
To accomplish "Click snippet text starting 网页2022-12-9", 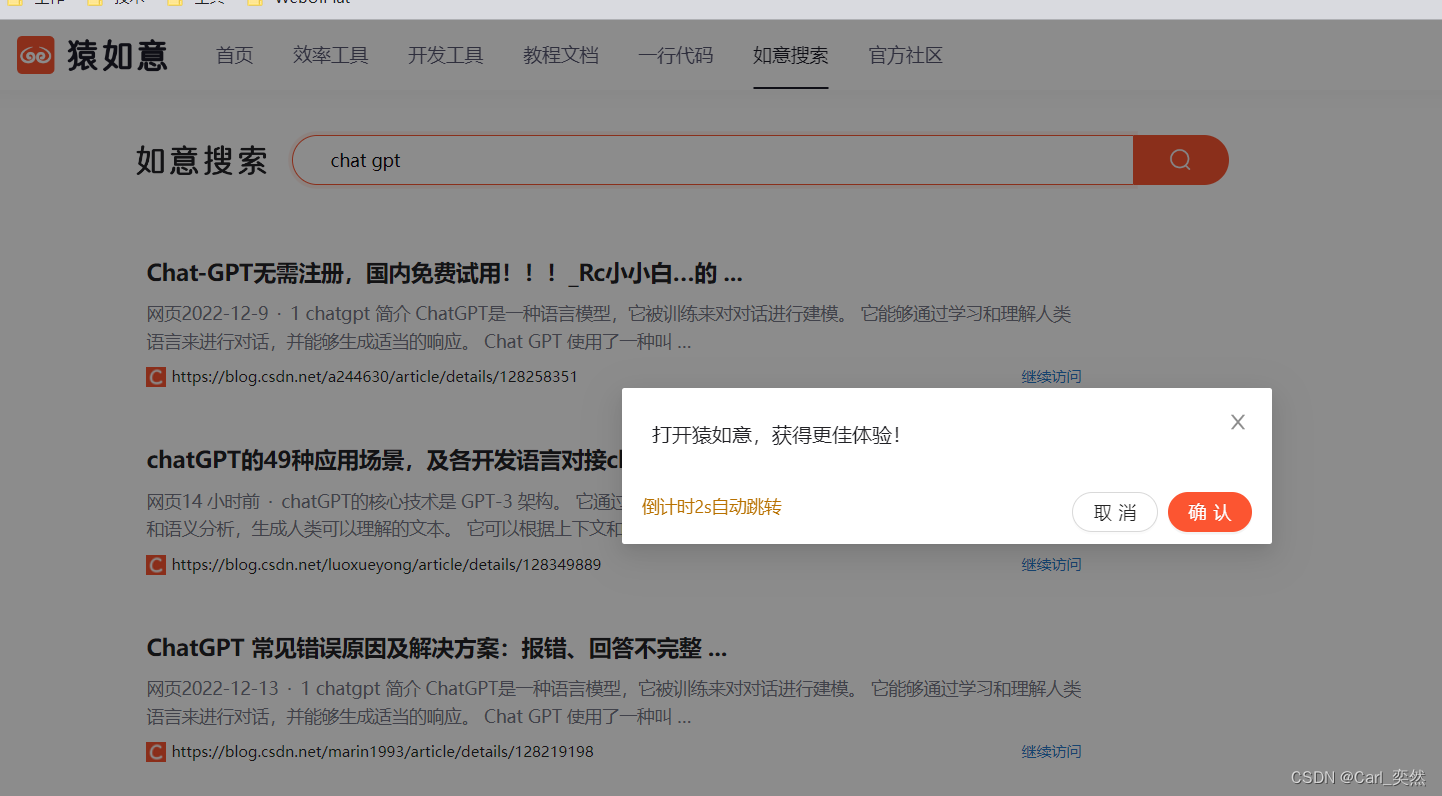I will 609,328.
